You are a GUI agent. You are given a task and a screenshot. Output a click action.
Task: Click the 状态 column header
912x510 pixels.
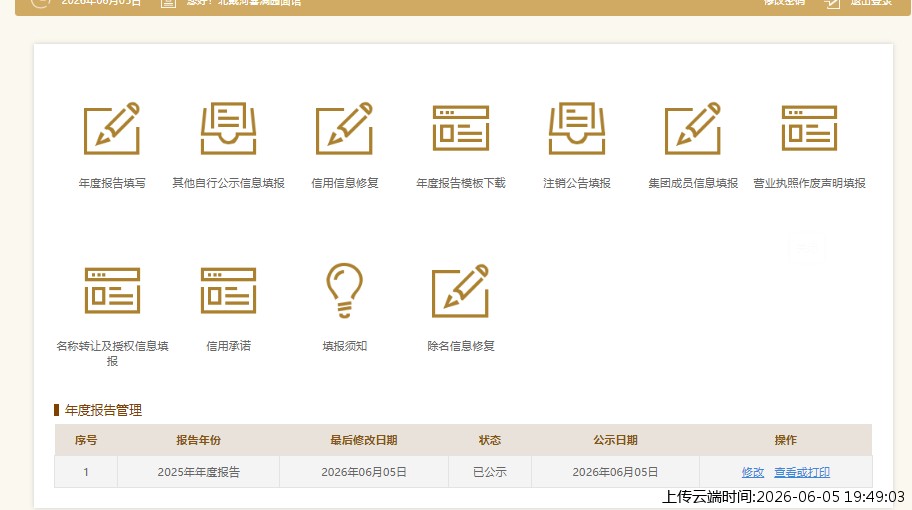tap(490, 440)
